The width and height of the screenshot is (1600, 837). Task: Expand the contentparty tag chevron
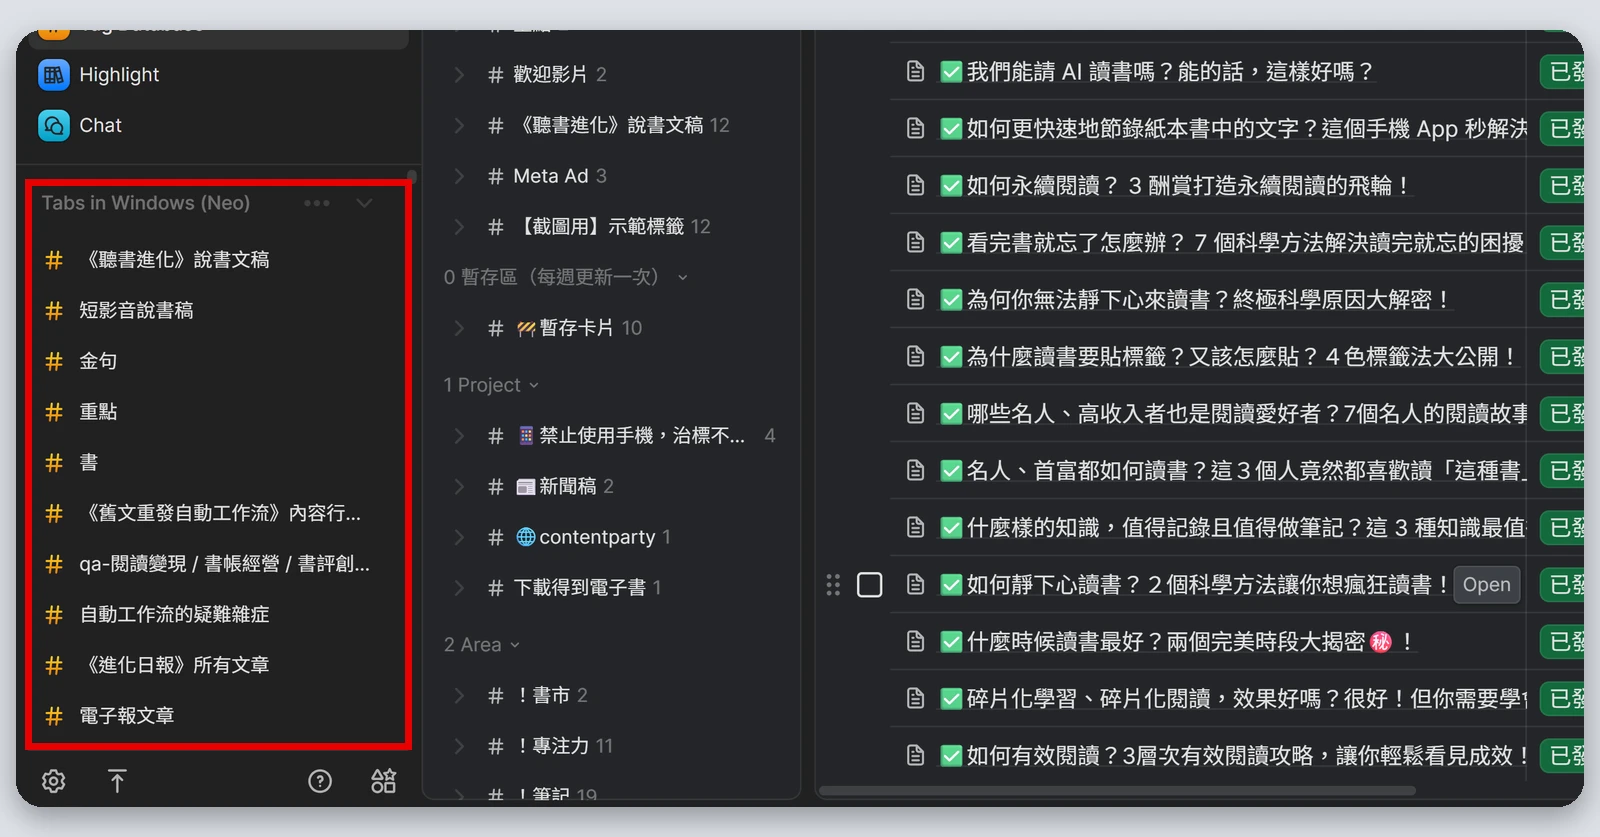459,537
